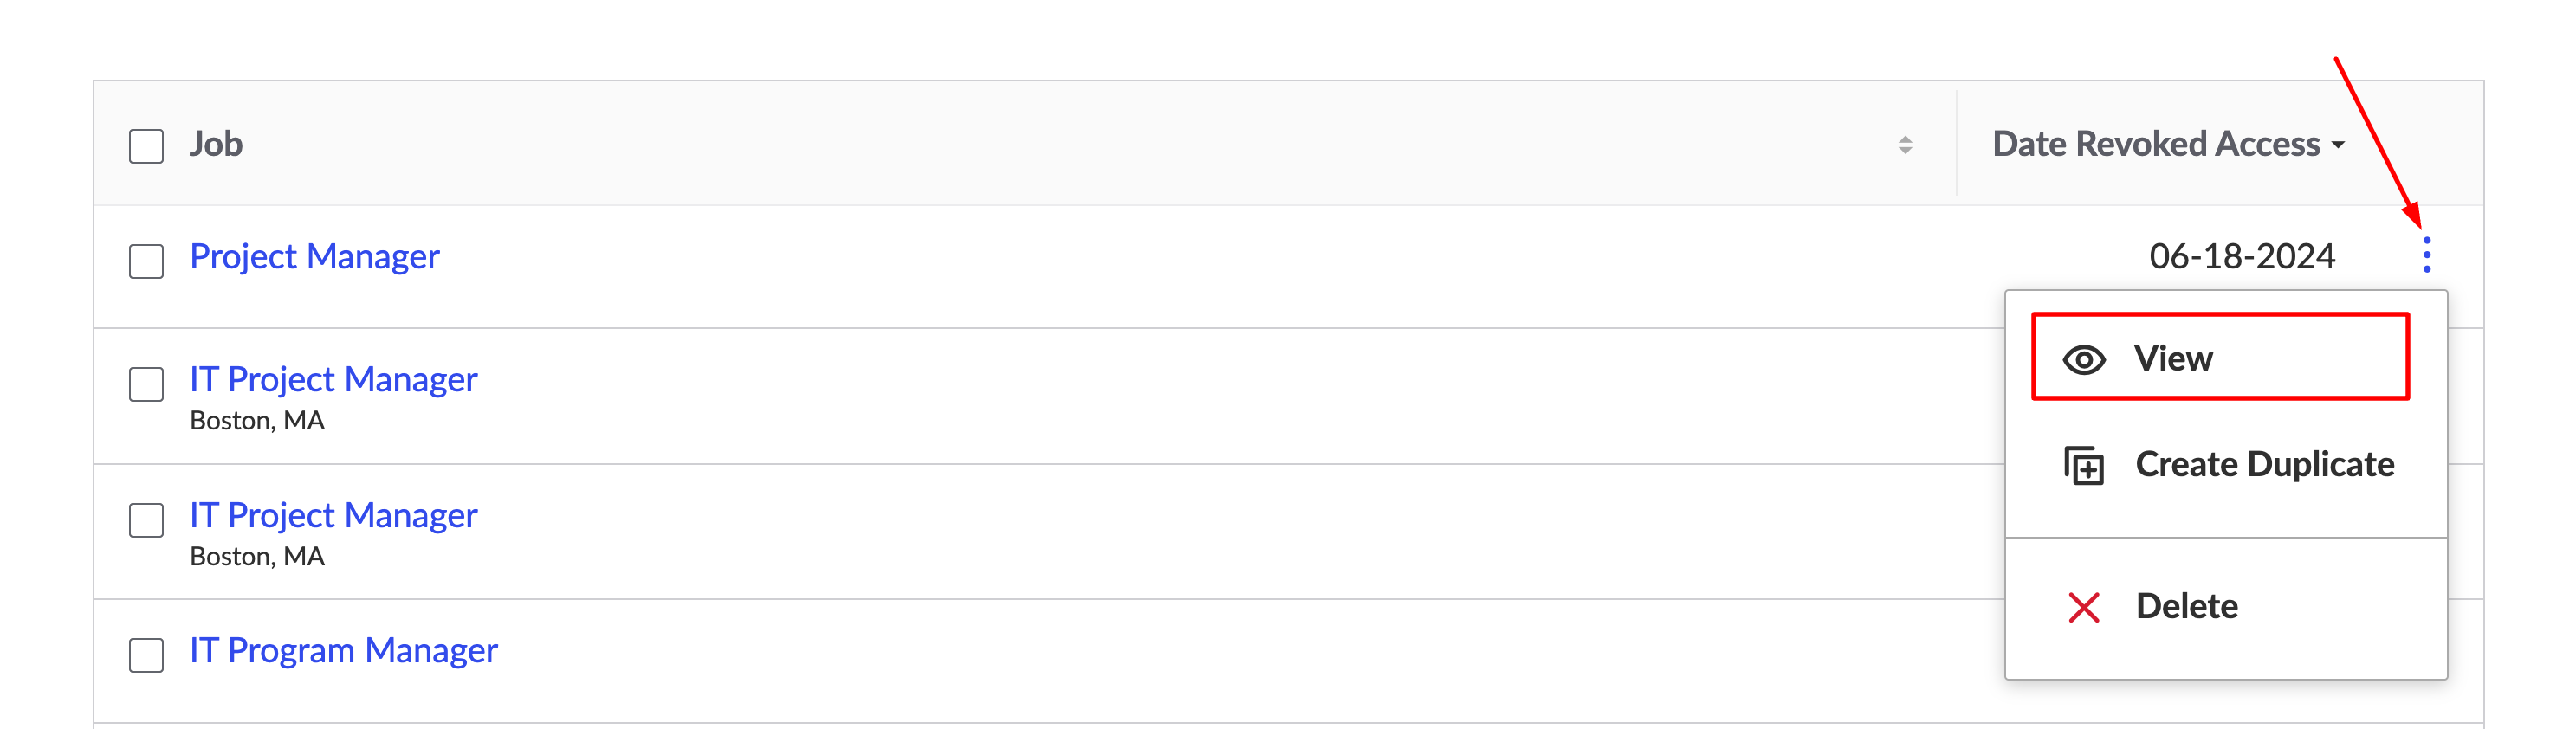Select Create Duplicate menu option
This screenshot has height=729, width=2576.
[x=2226, y=465]
